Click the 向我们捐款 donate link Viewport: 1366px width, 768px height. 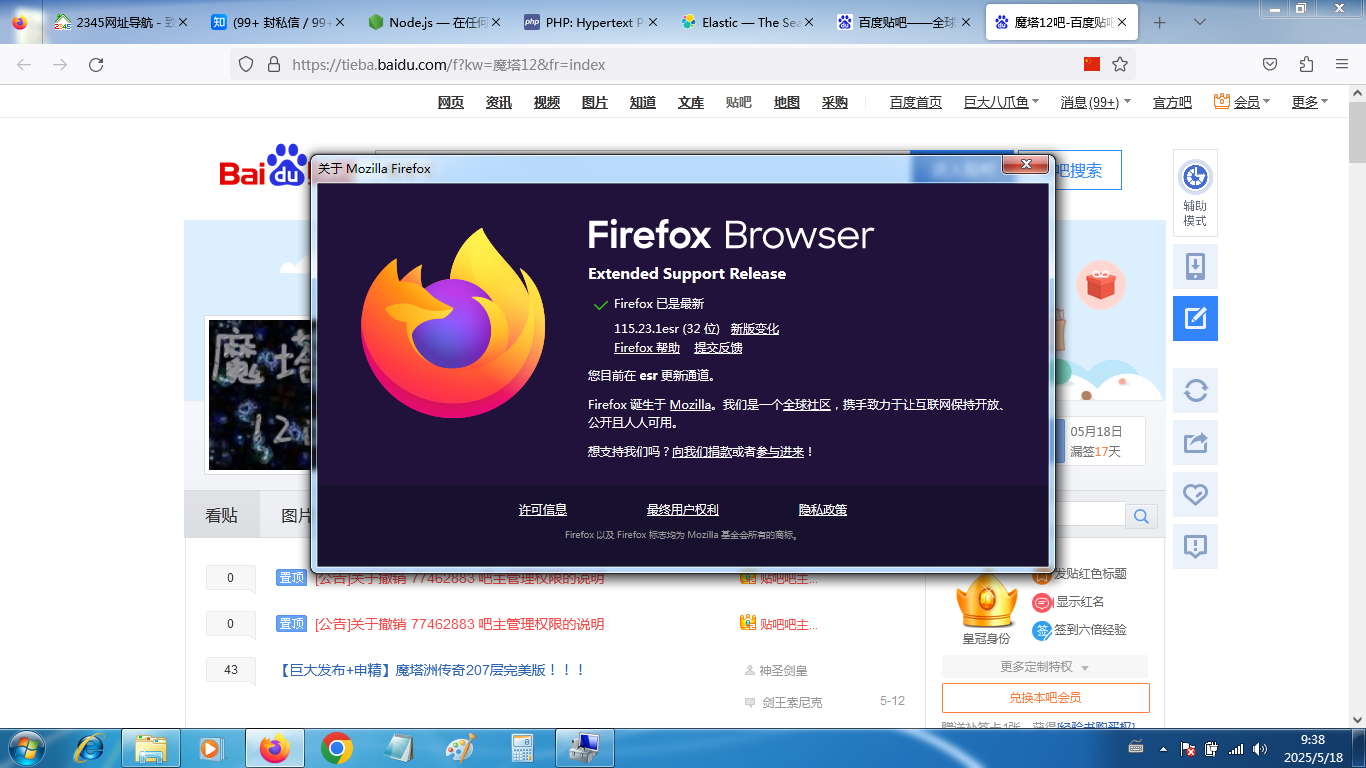[x=702, y=452]
